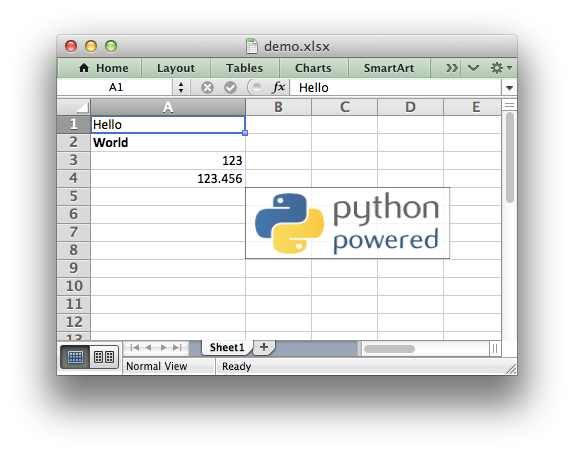Click the formula bar containing Hello
This screenshot has width=574, height=454.
[395, 88]
